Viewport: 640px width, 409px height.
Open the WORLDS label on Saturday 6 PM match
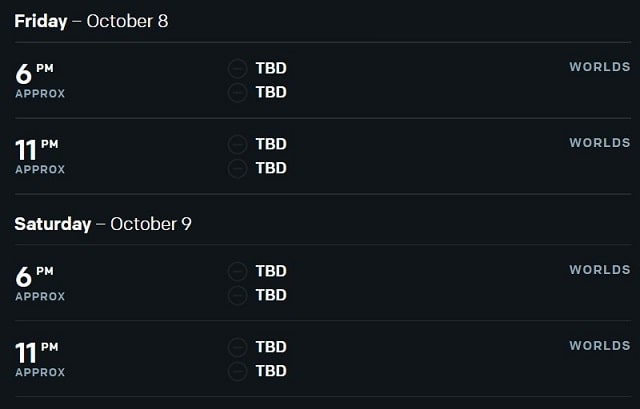[x=600, y=270]
